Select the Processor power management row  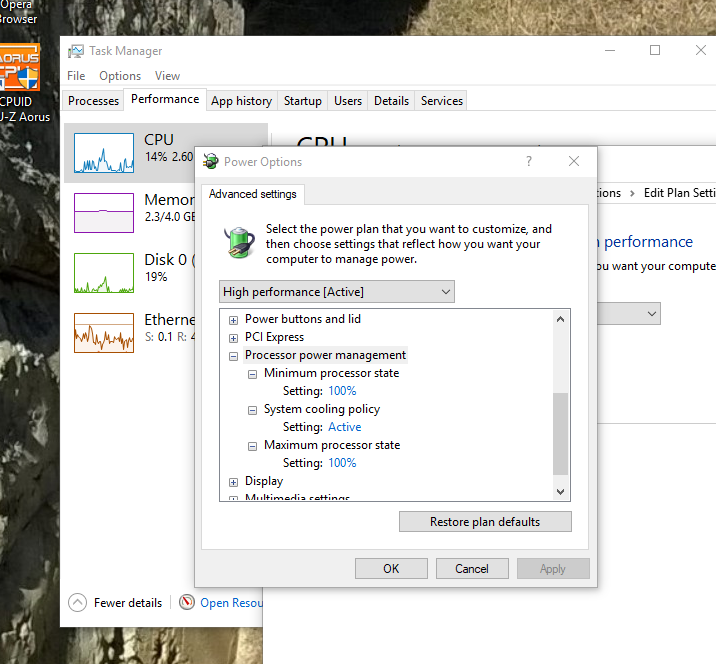[x=325, y=355]
